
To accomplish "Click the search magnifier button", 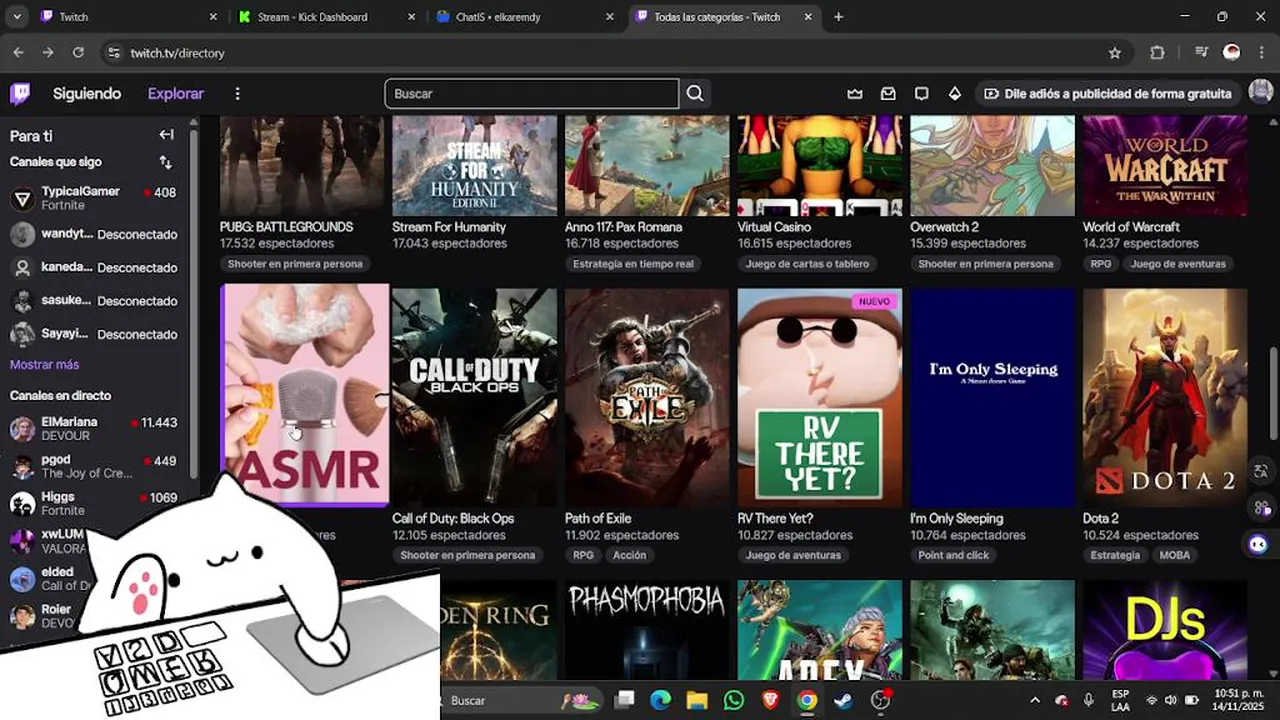I will [x=695, y=94].
